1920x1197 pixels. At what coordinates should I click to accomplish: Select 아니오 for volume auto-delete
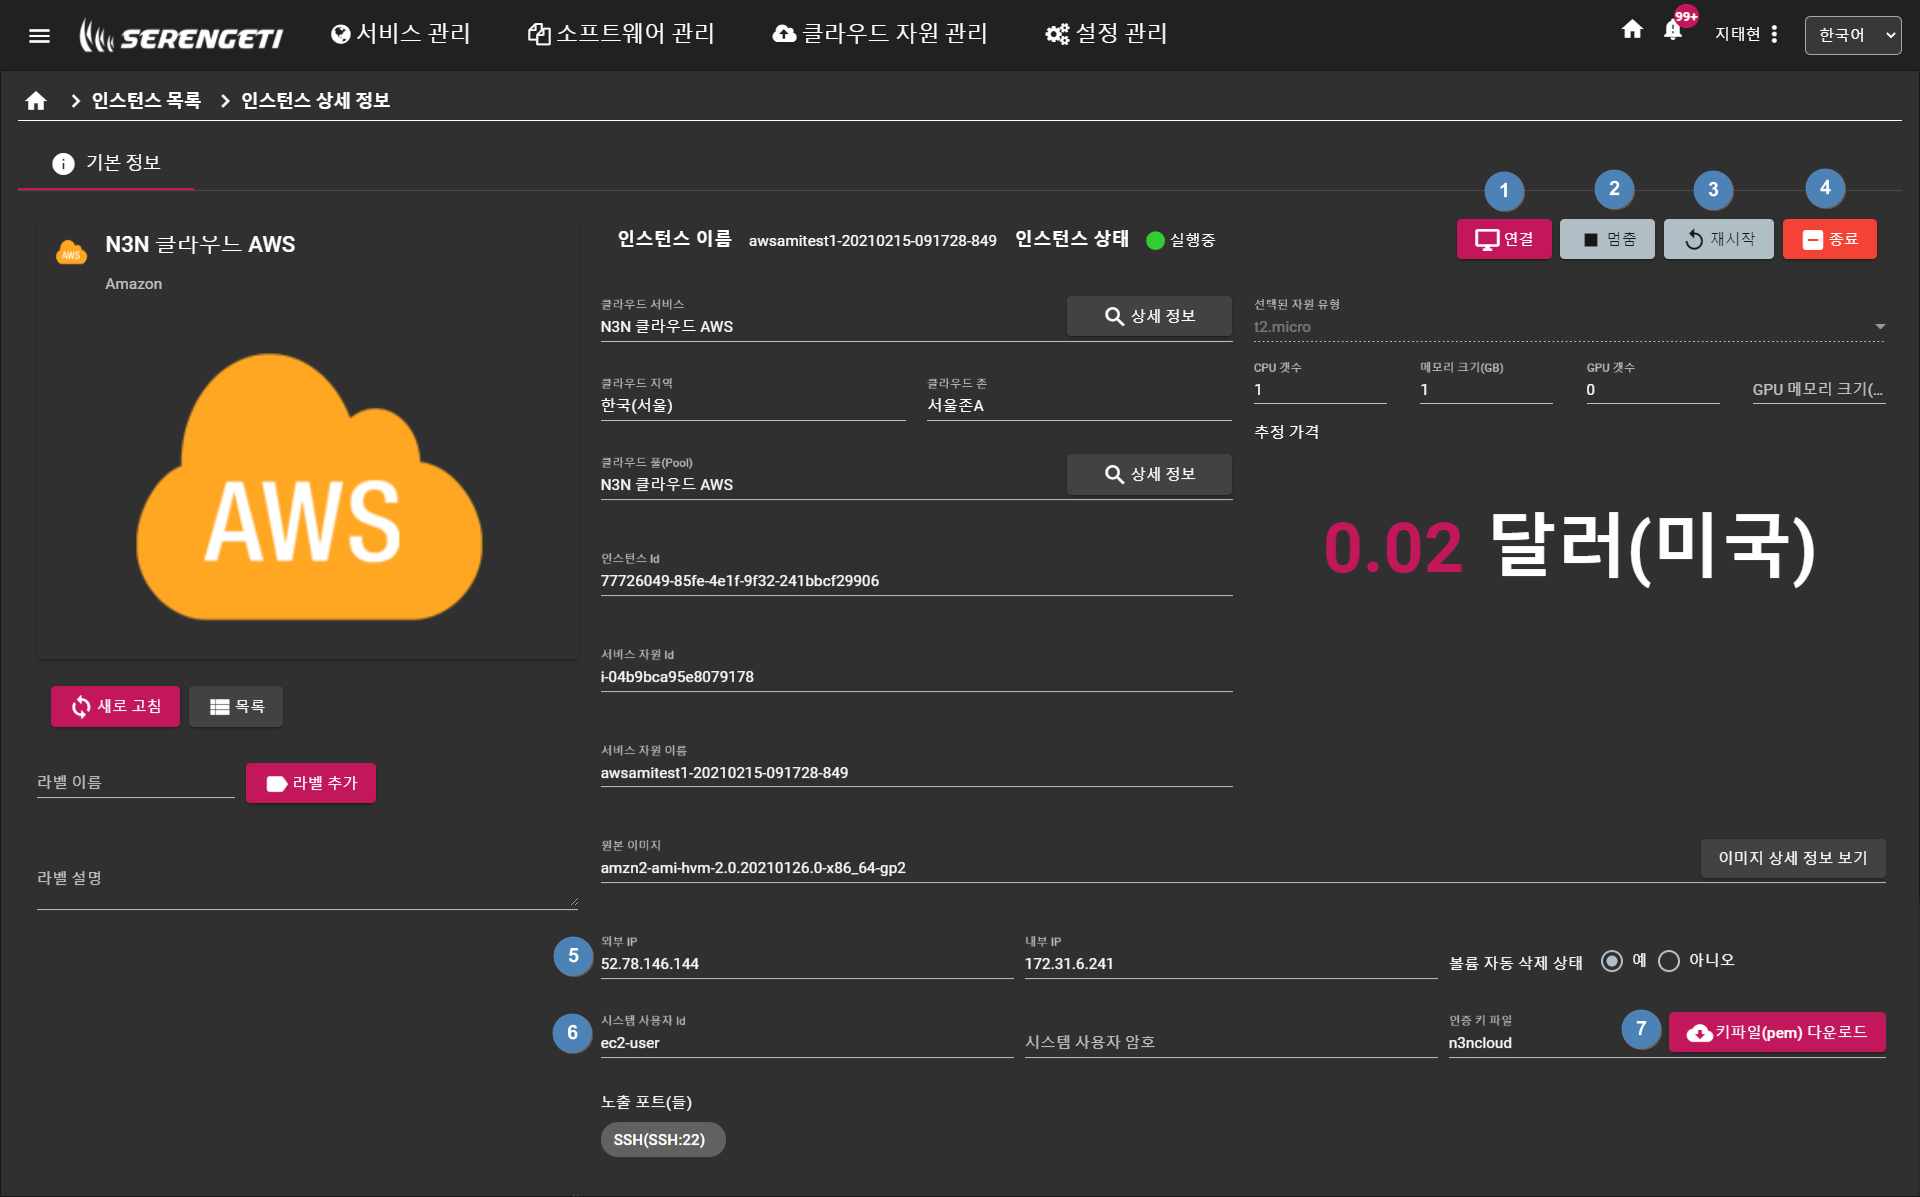pyautogui.click(x=1668, y=961)
